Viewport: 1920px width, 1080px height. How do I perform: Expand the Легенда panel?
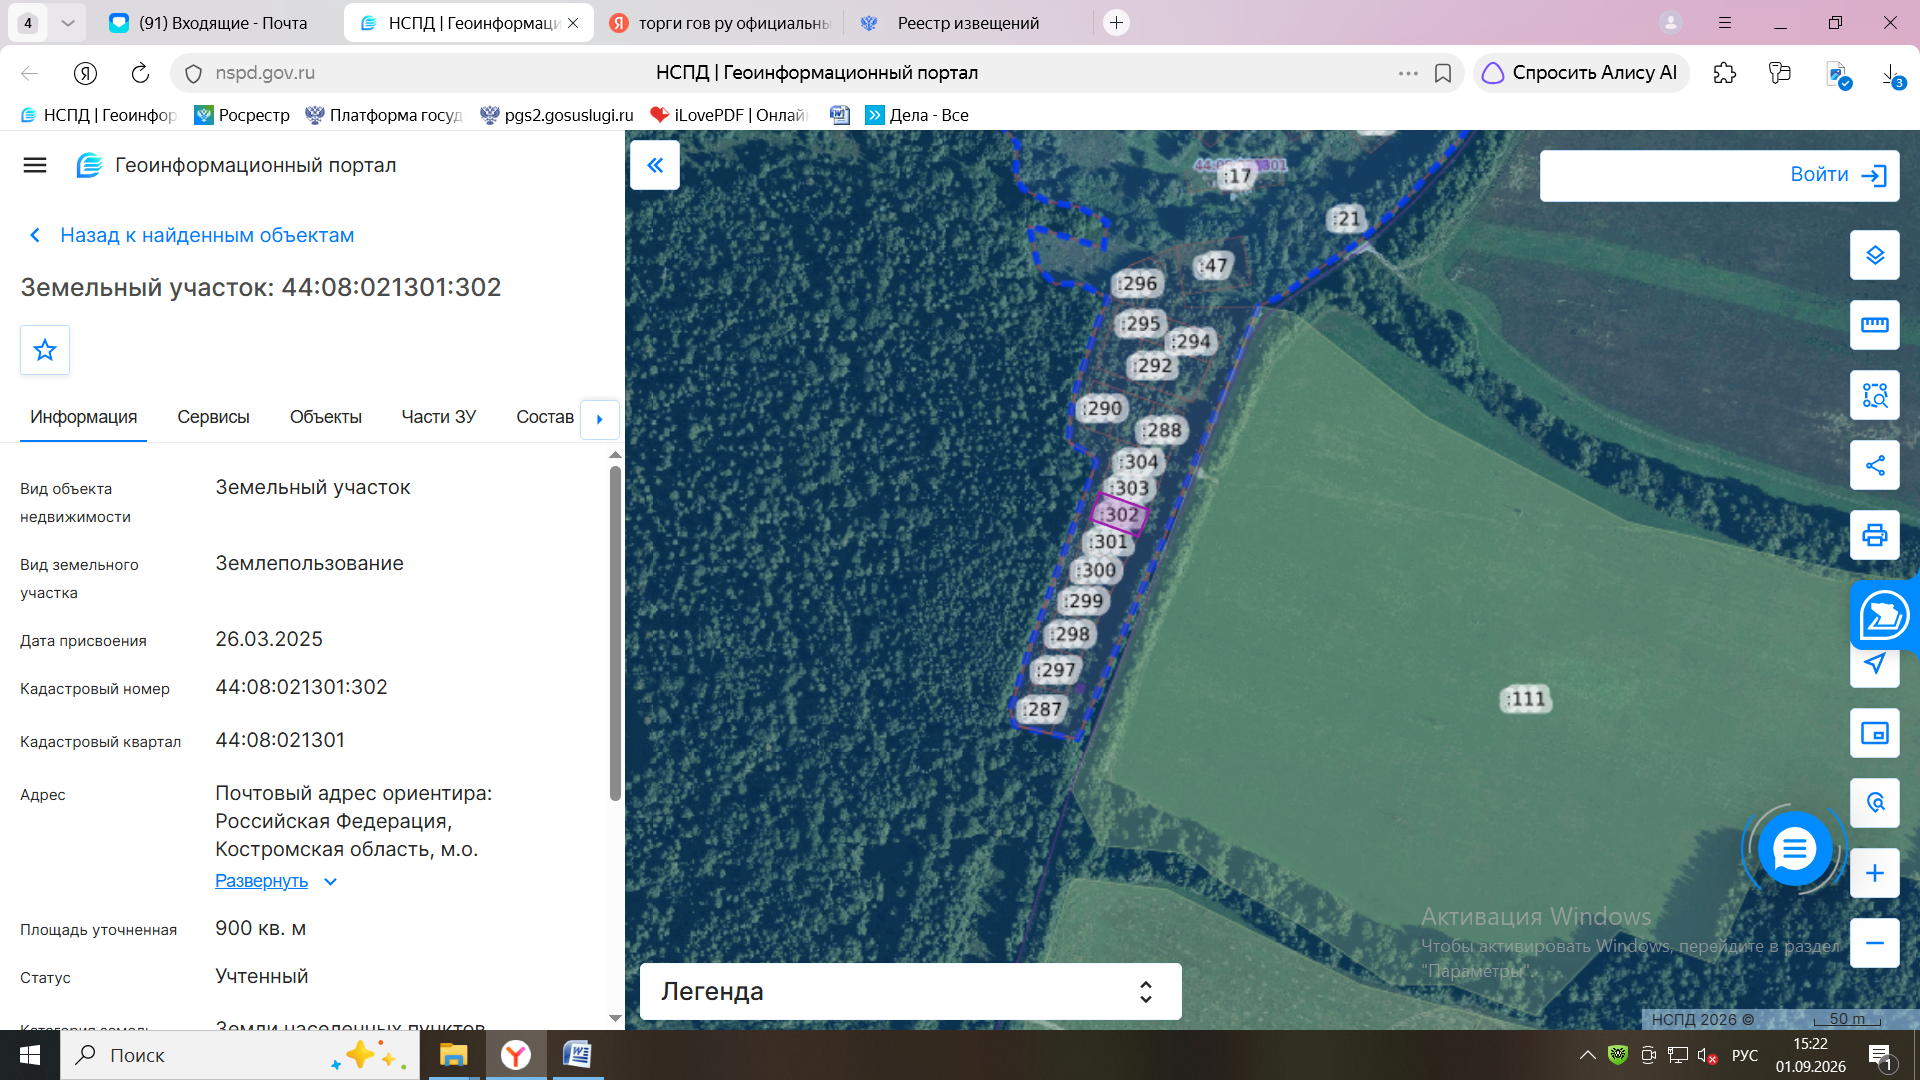click(x=910, y=991)
